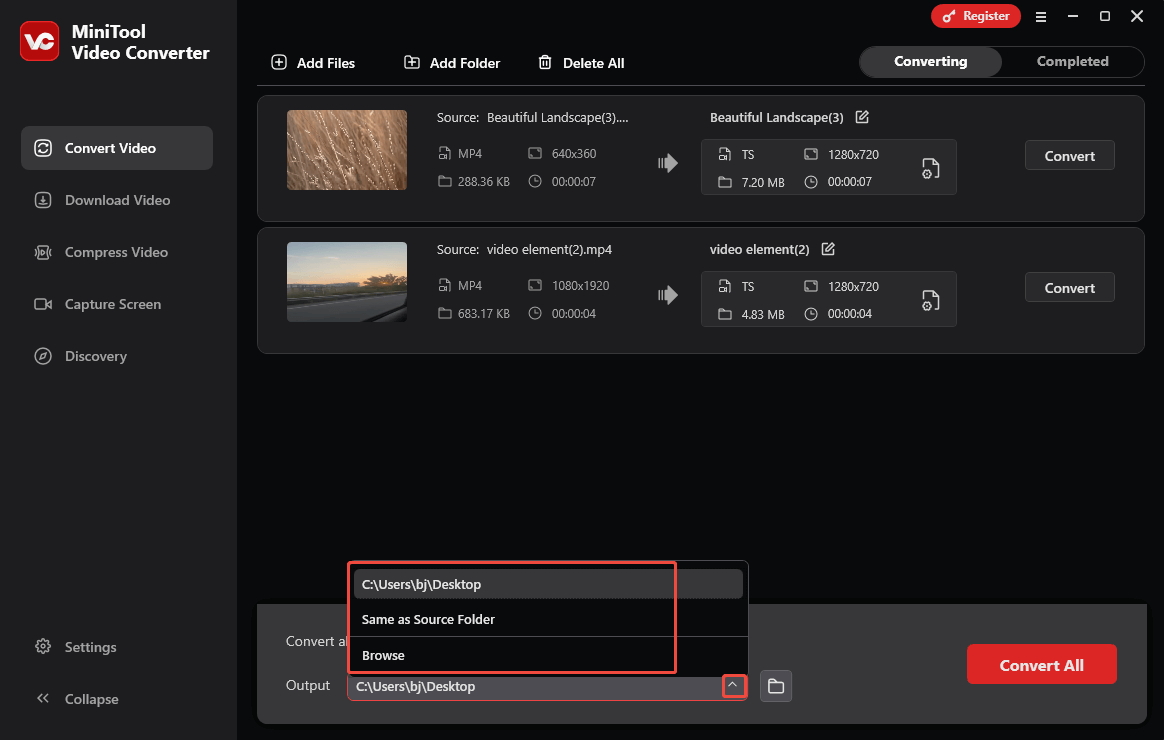Choose C:\Users\bj\Desktop in the output list
Screen dimensions: 1164x740
(548, 584)
